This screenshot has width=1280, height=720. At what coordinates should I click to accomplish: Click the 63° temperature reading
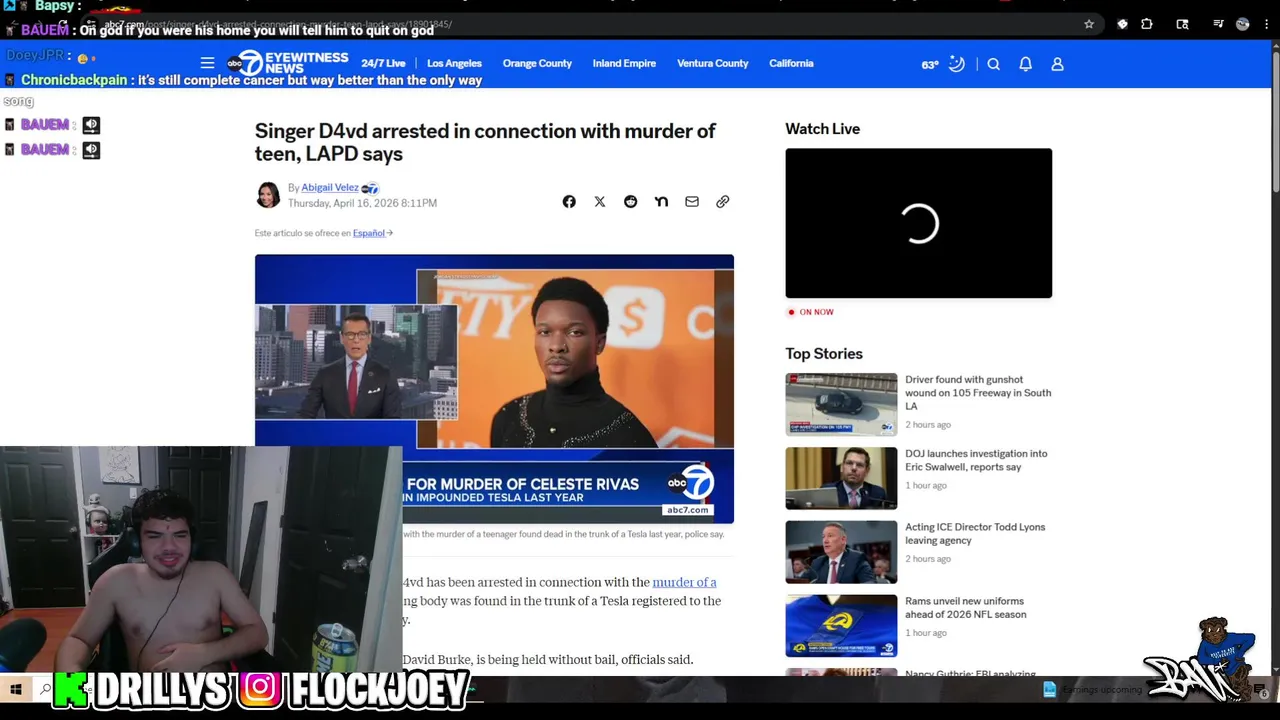click(x=930, y=65)
